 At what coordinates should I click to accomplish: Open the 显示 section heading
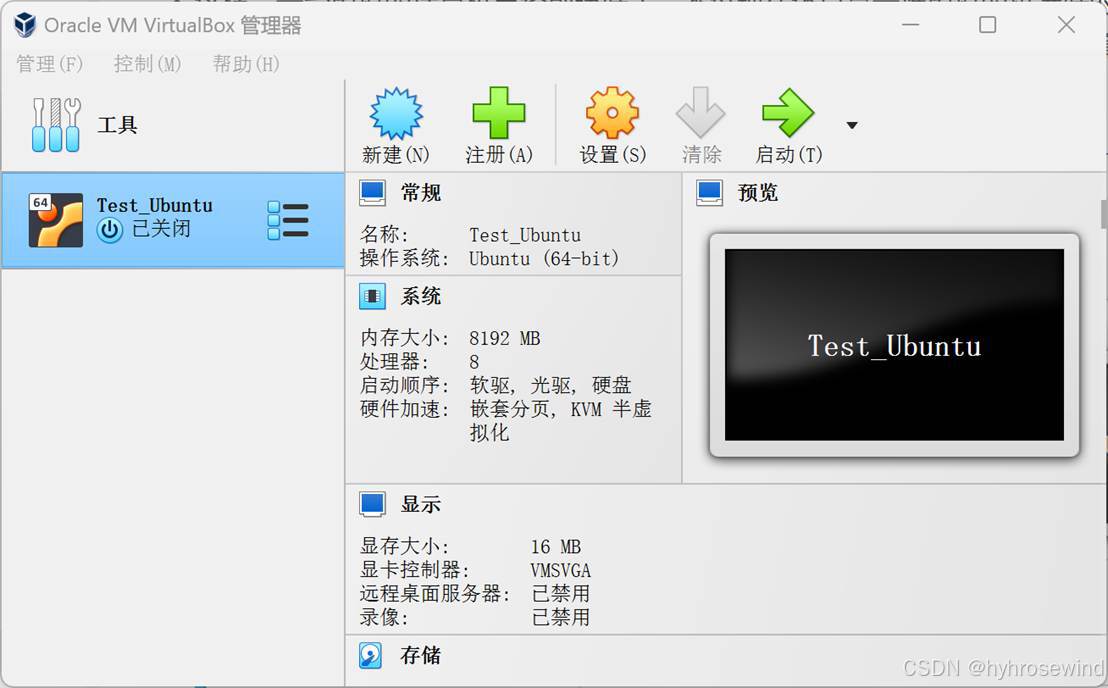(x=421, y=504)
